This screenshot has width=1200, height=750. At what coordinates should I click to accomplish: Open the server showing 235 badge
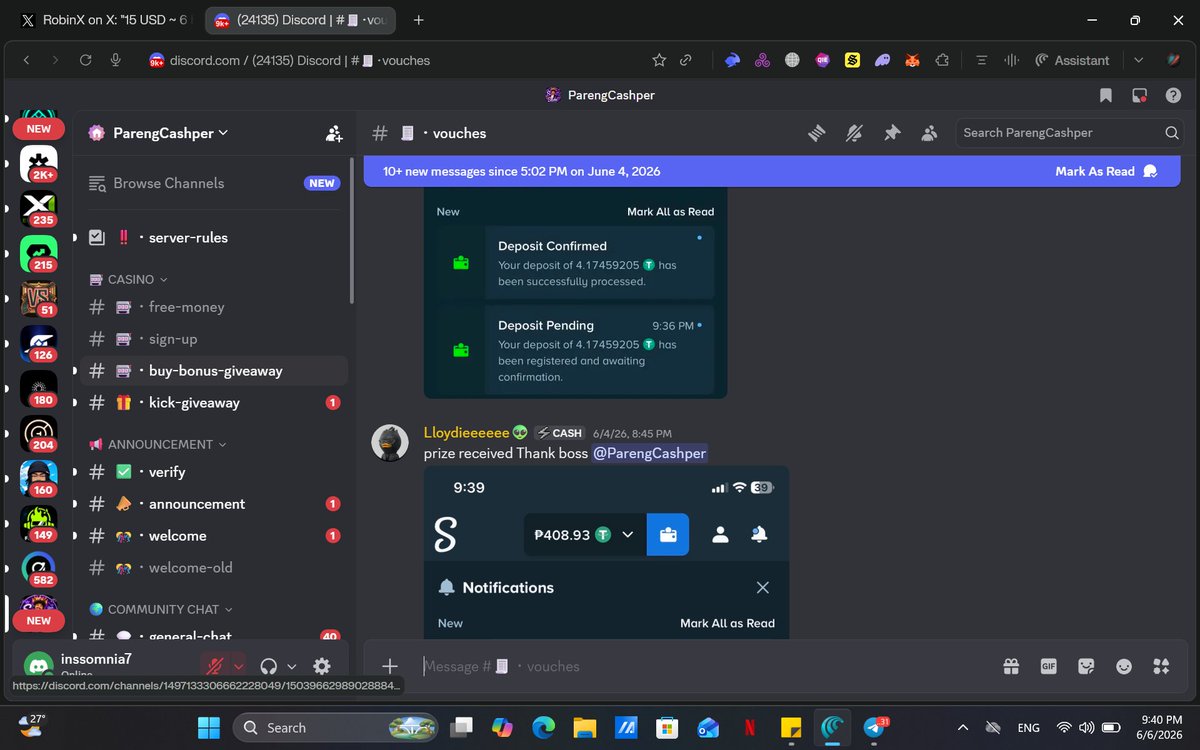point(39,208)
